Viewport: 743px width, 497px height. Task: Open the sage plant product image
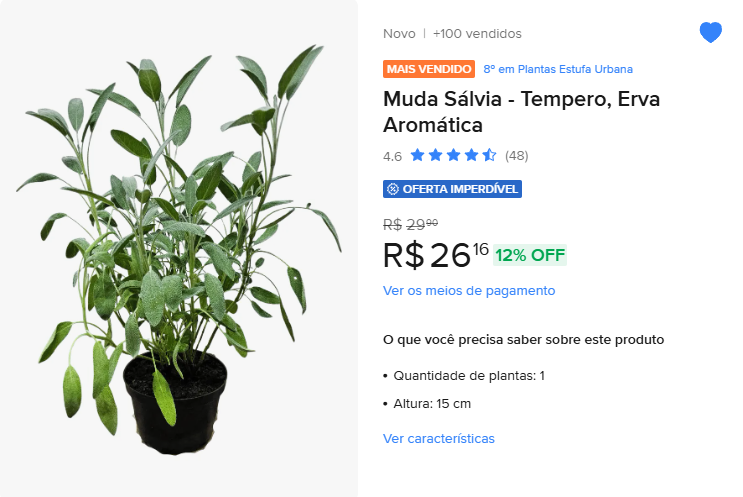179,248
